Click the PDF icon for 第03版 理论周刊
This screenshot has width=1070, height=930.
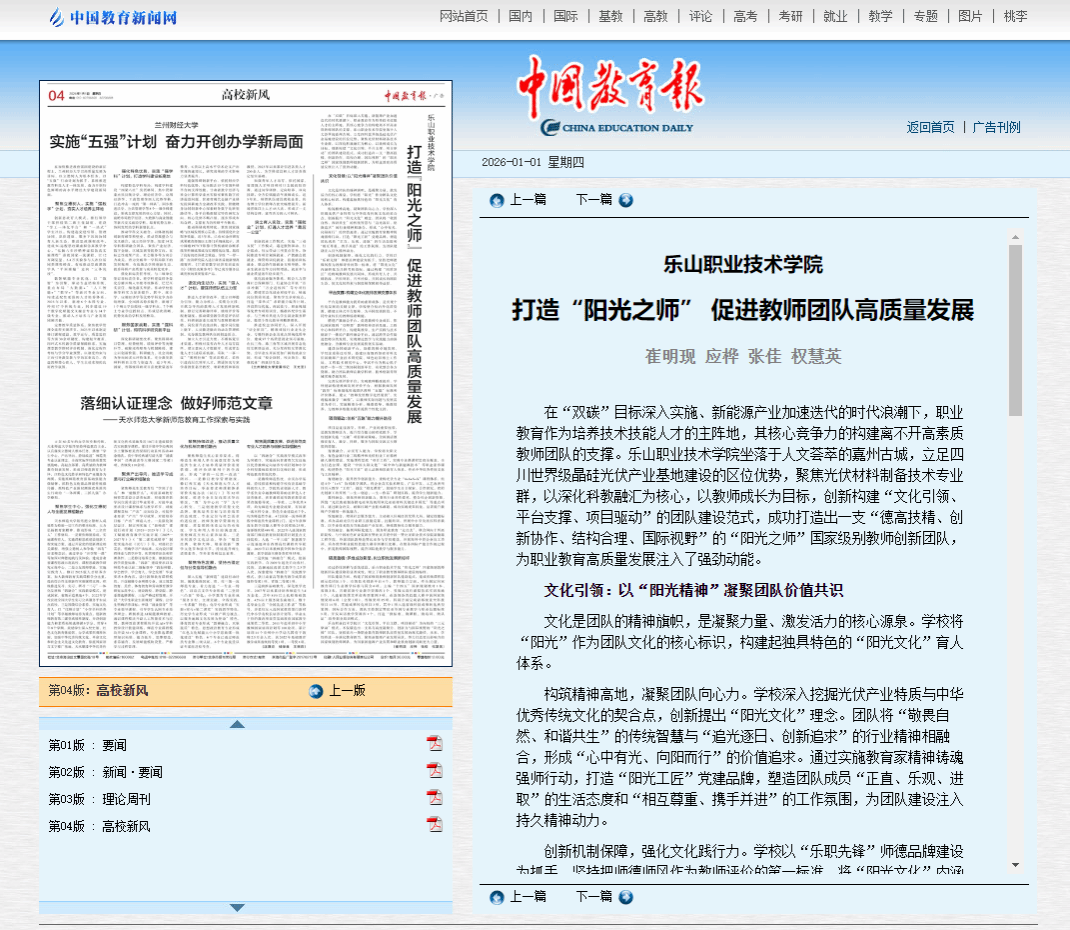tap(434, 798)
